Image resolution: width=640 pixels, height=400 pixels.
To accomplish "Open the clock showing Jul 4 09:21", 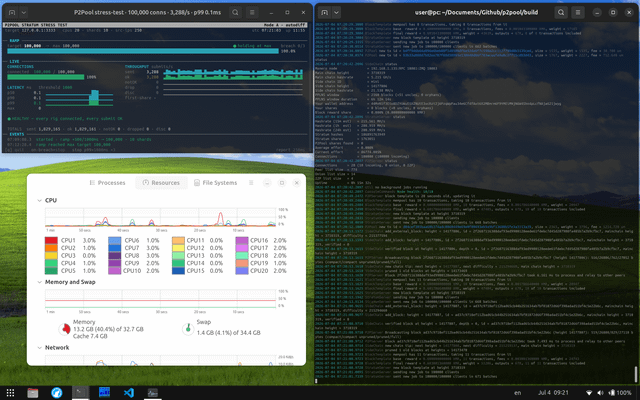I will (x=553, y=393).
